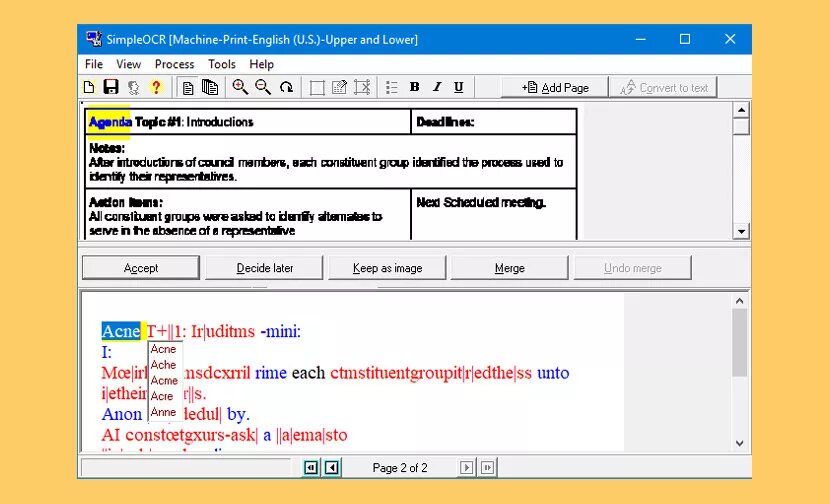Click the black word 'each' in text pane
Image resolution: width=830 pixels, height=504 pixels.
308,373
